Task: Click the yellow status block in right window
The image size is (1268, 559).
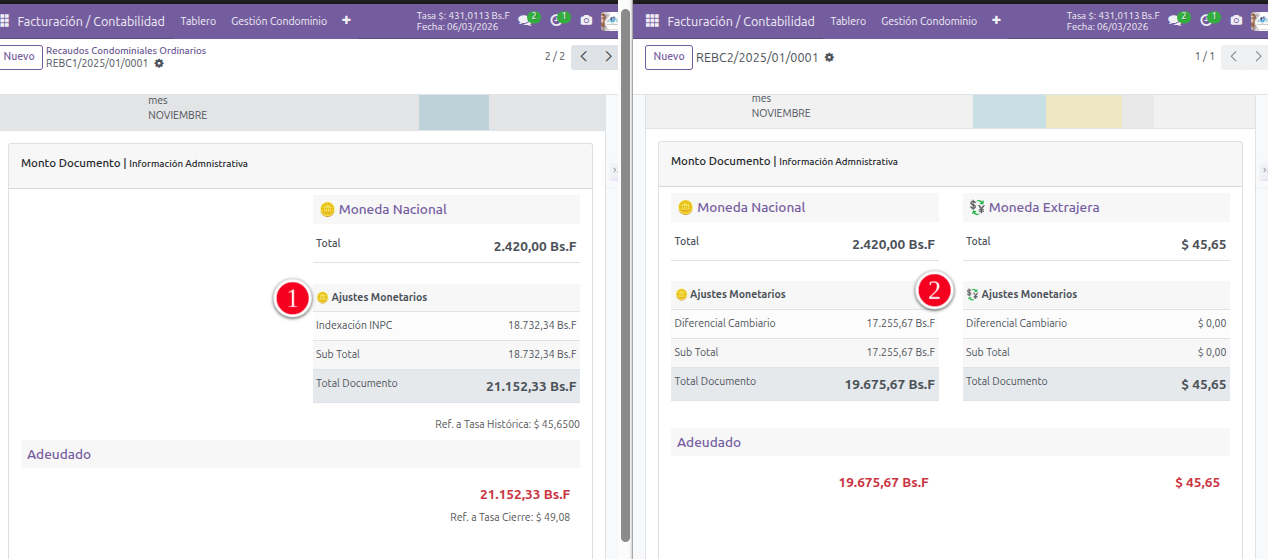Action: 1083,111
